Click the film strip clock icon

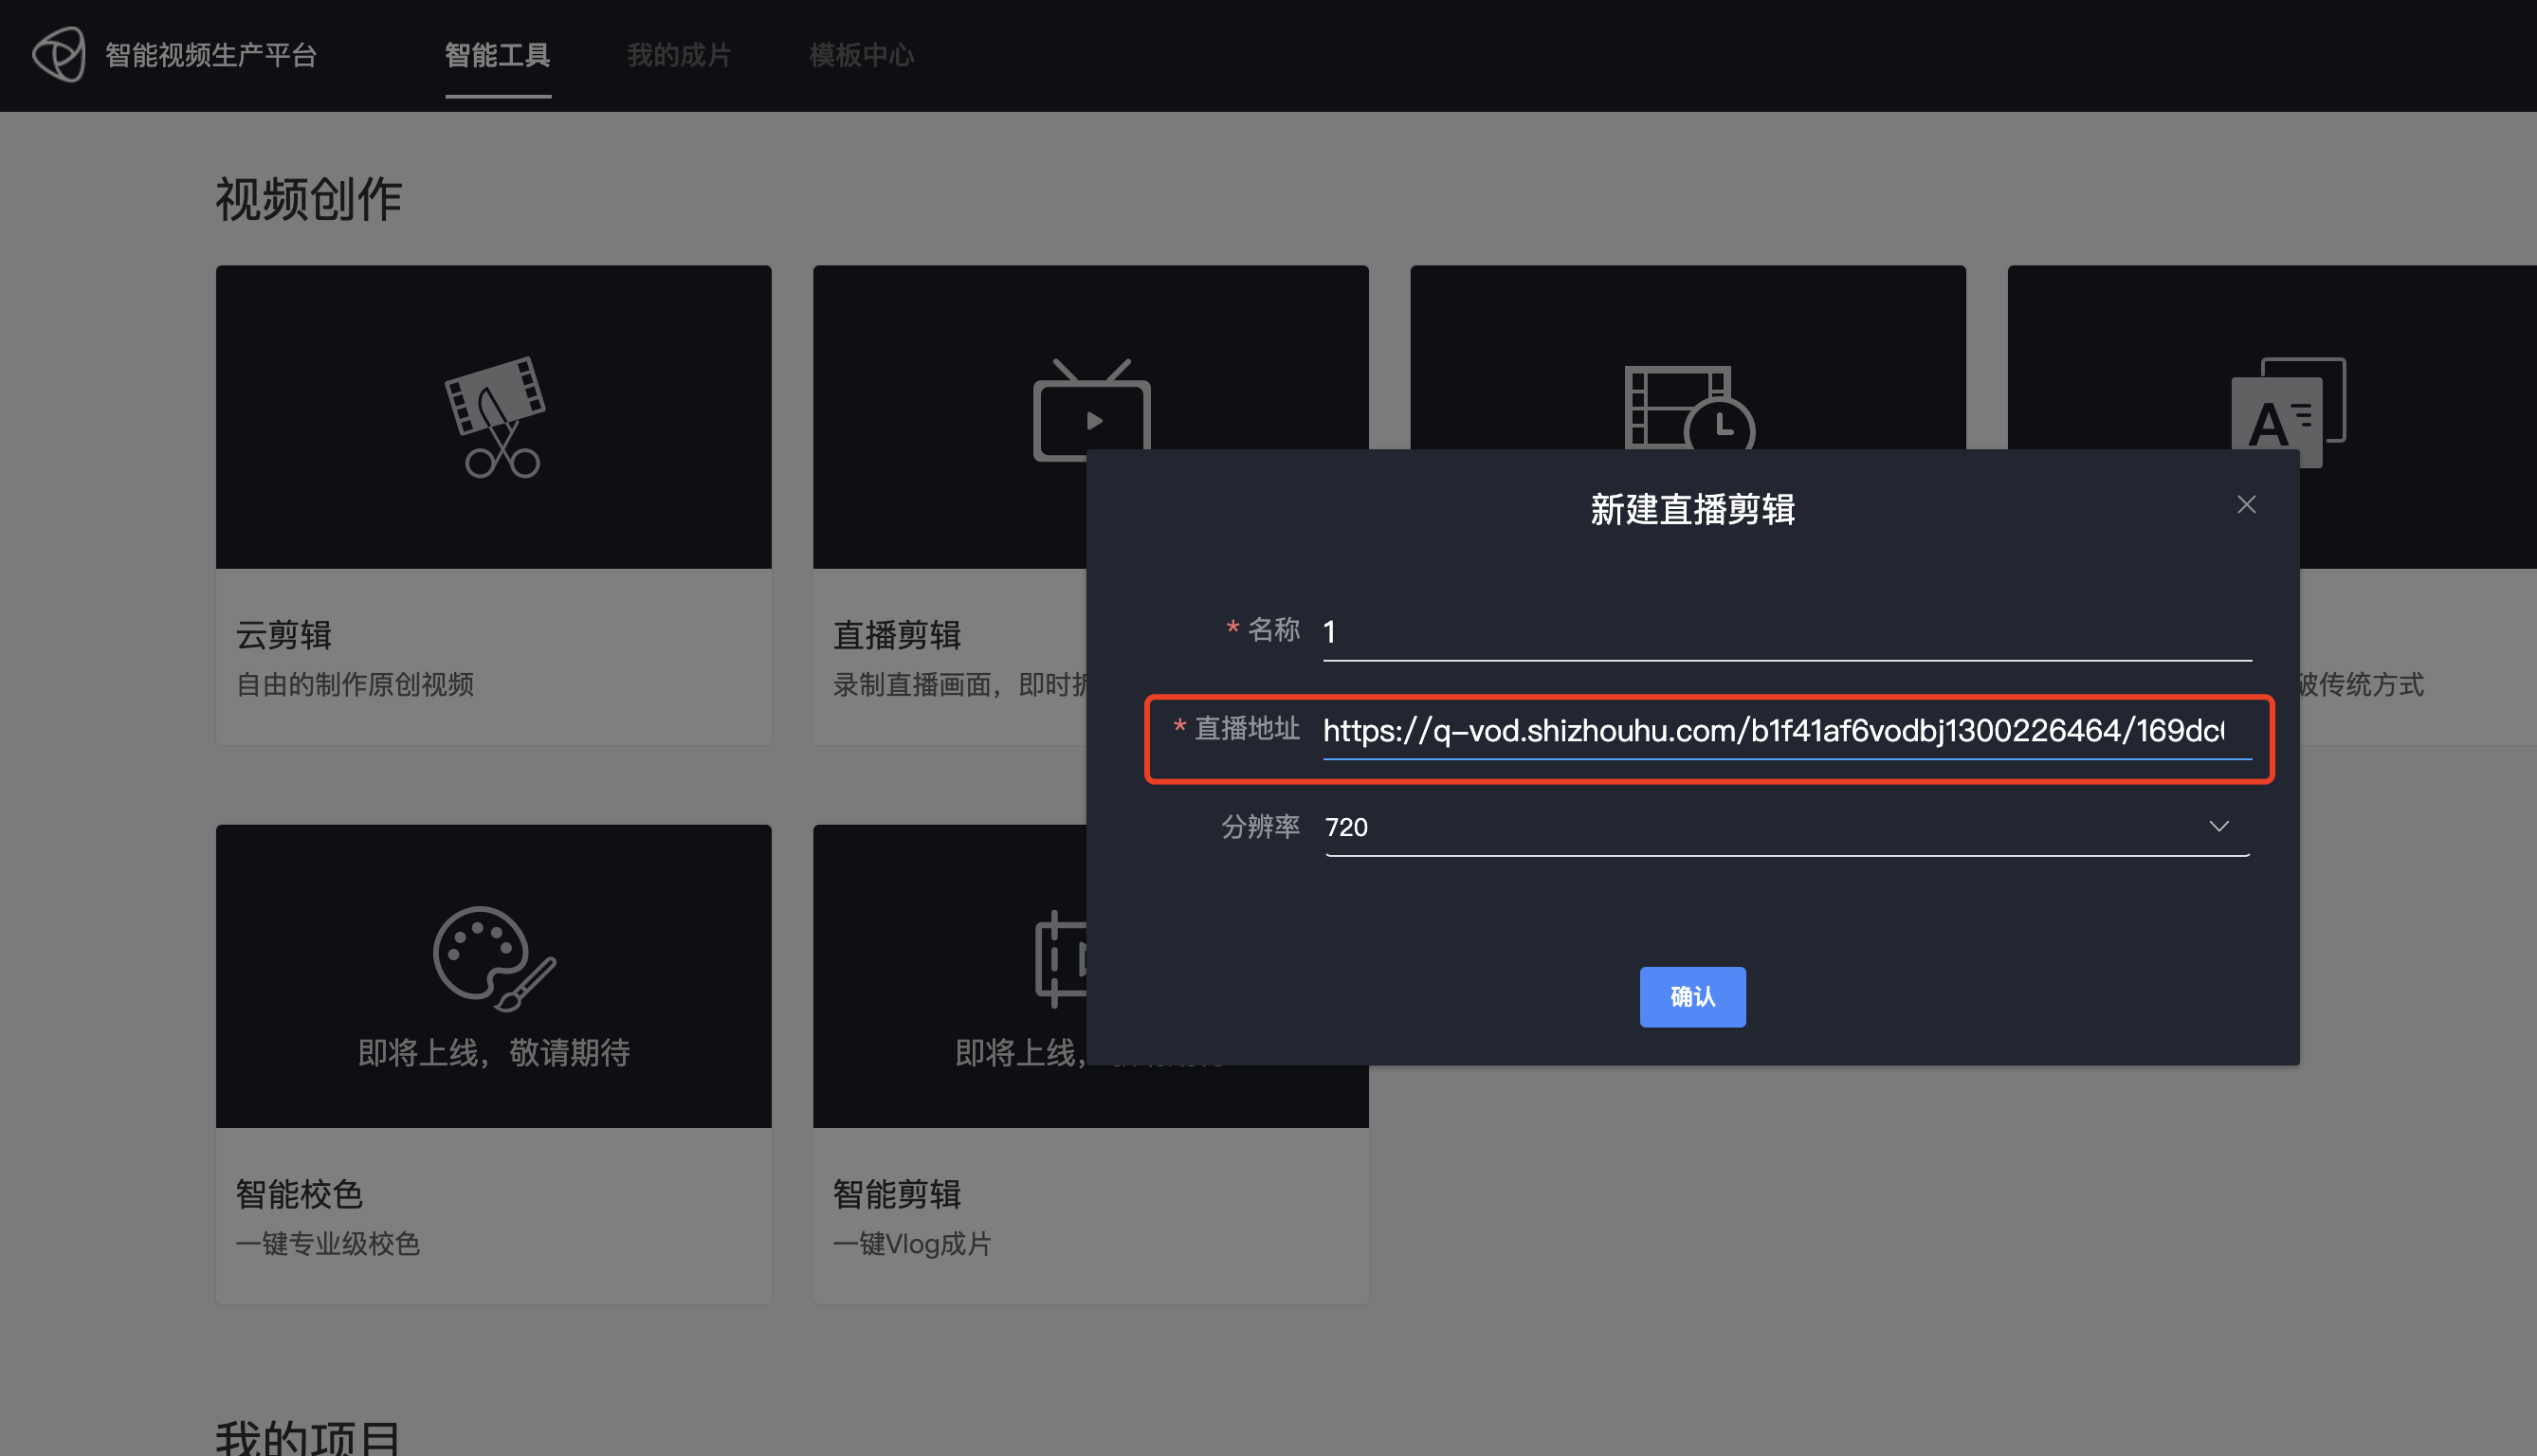click(x=1689, y=407)
